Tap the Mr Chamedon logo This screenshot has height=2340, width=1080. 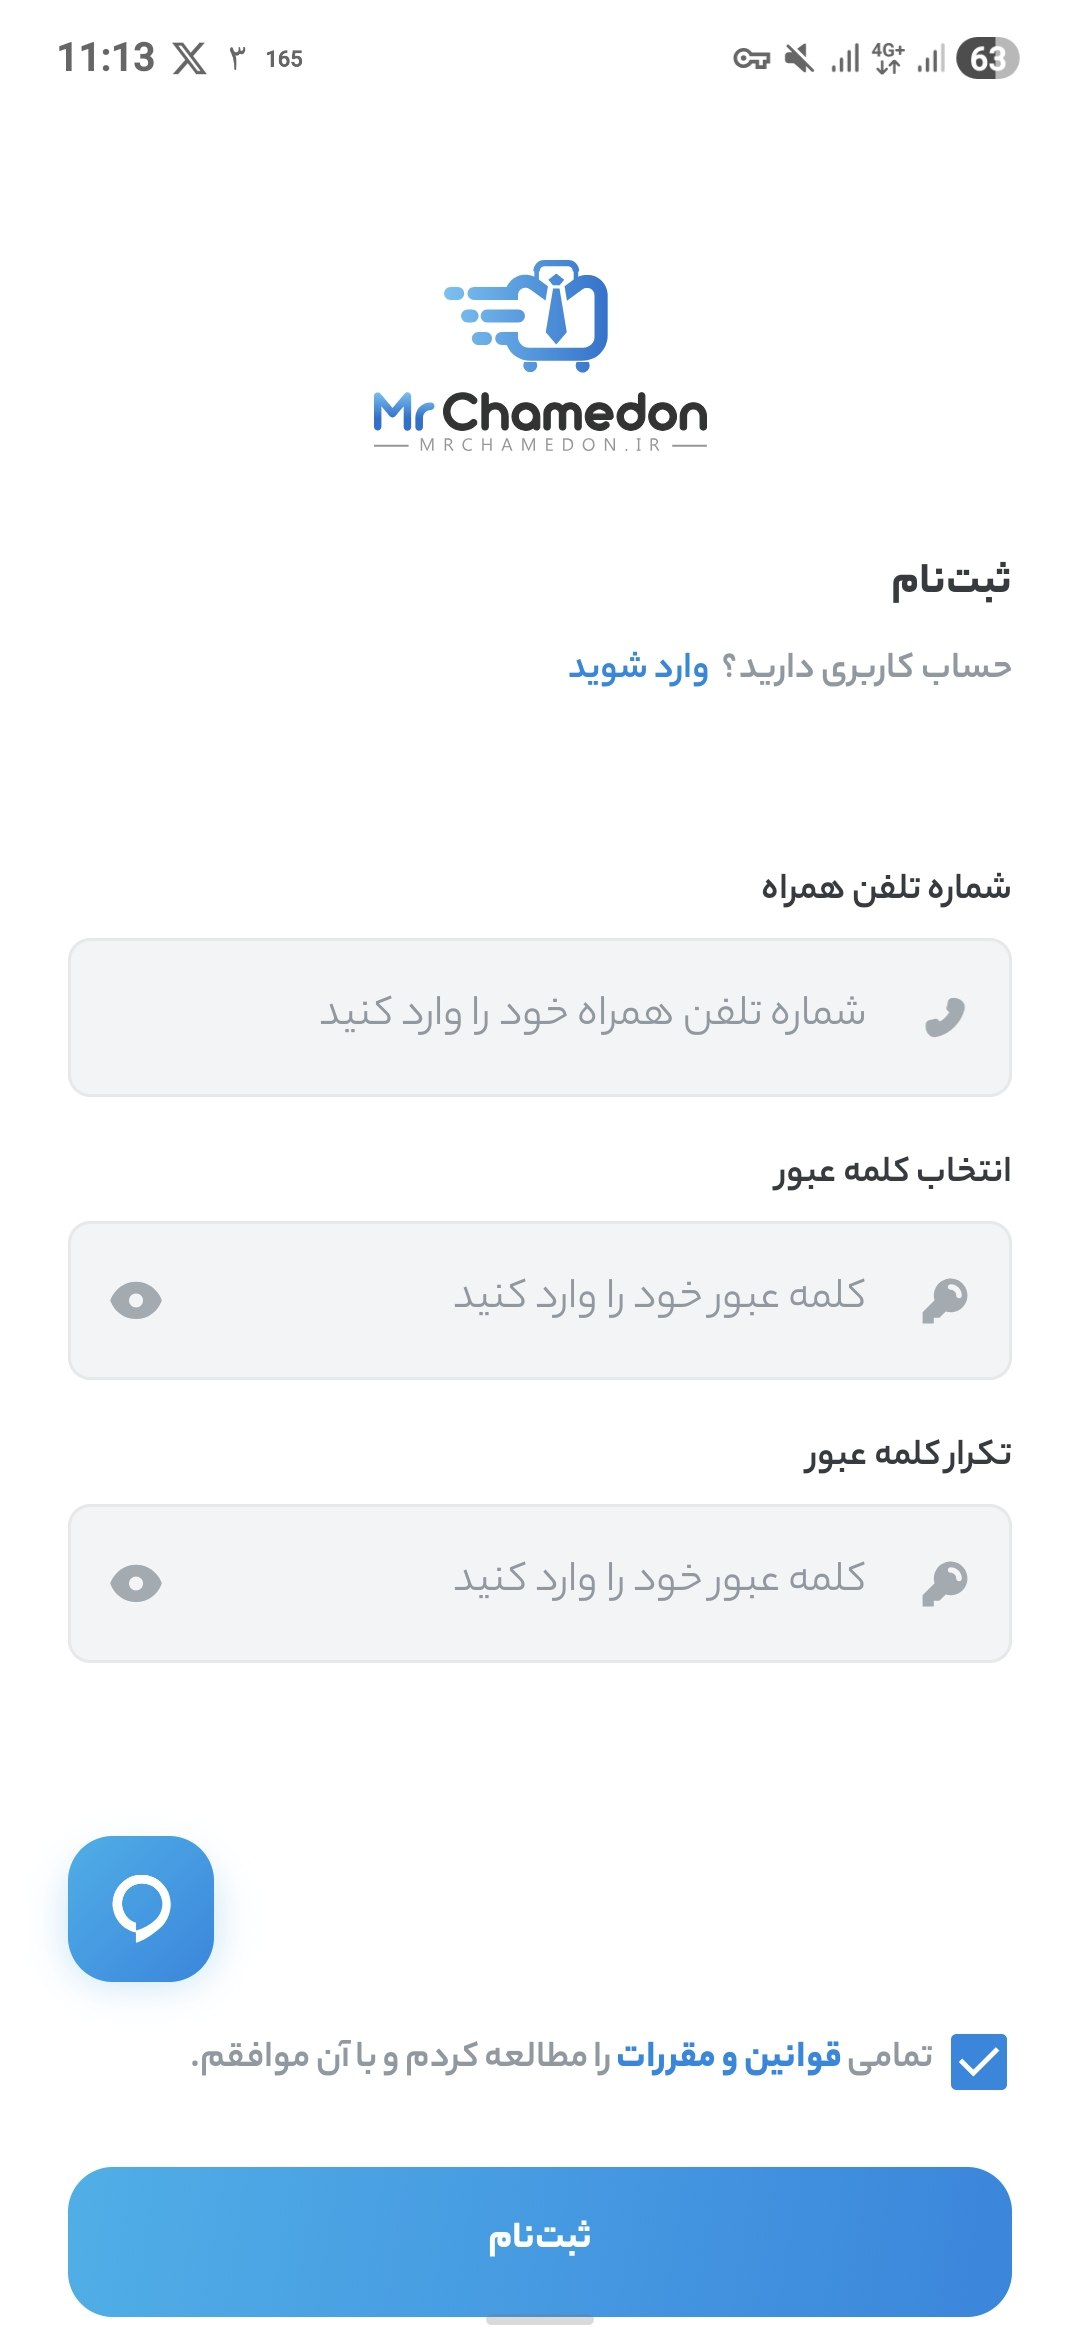point(540,357)
